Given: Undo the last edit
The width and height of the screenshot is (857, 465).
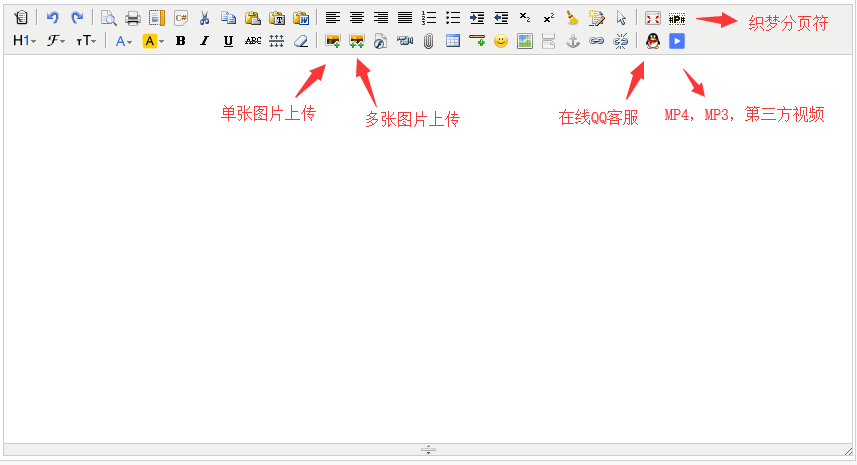Looking at the screenshot, I should pyautogui.click(x=52, y=17).
